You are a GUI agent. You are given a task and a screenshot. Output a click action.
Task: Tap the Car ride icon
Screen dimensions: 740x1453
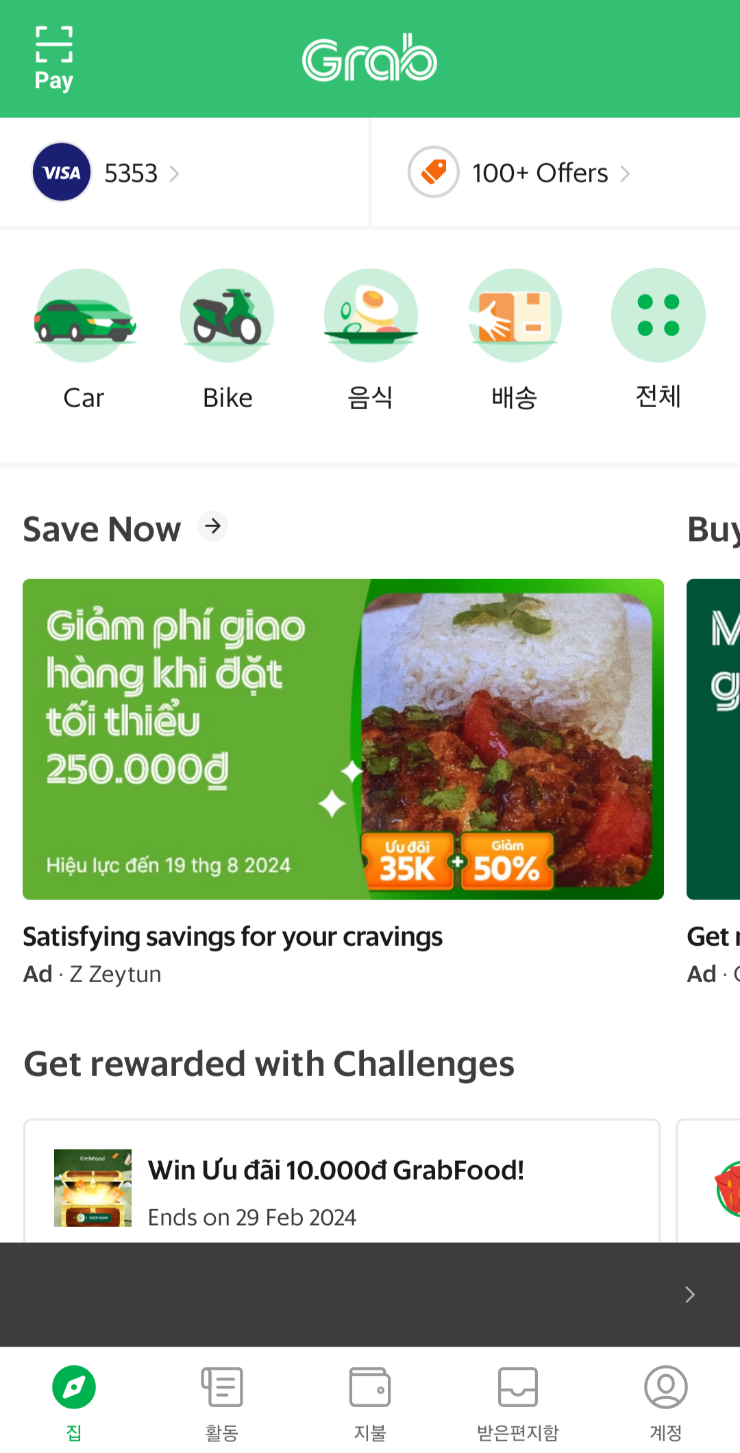(x=84, y=316)
